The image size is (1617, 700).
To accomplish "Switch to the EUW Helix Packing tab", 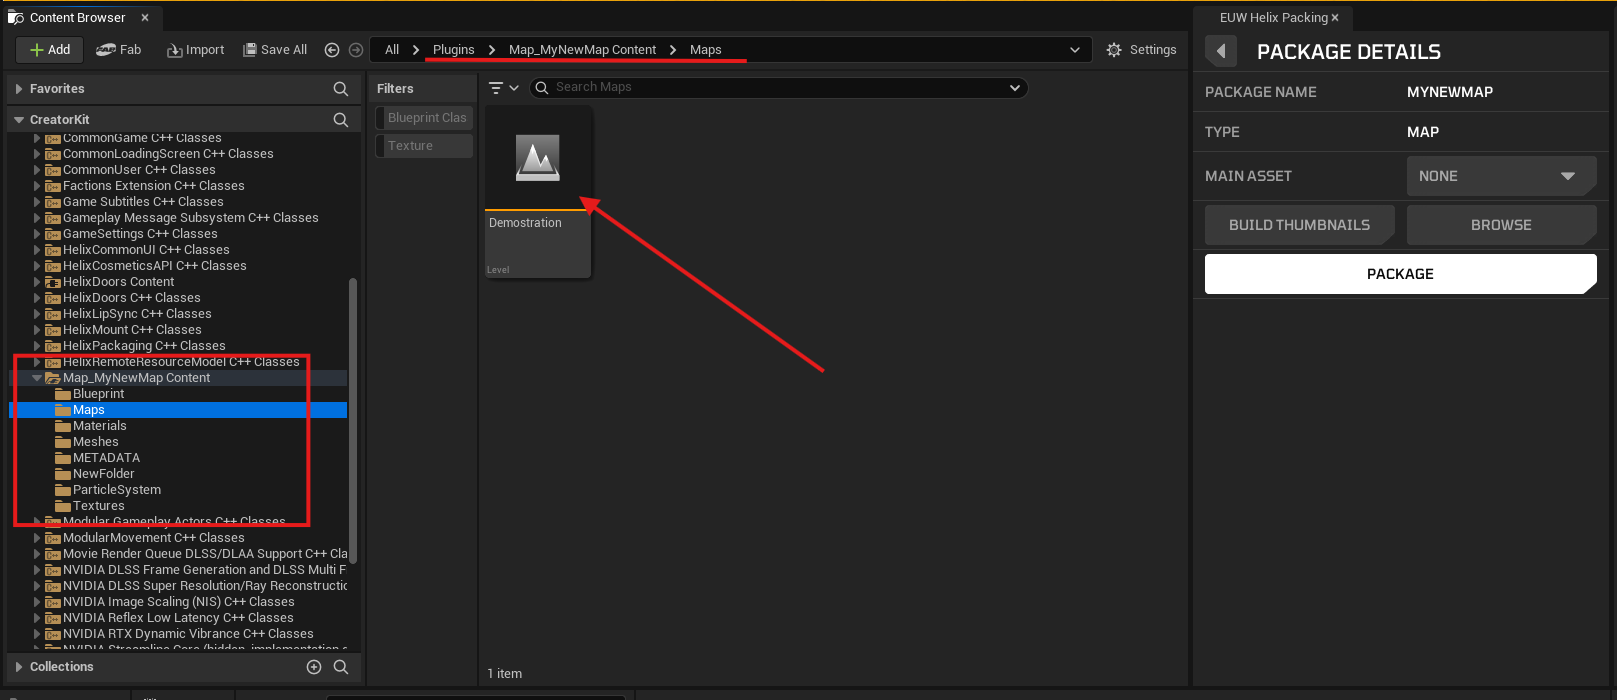I will pyautogui.click(x=1273, y=18).
